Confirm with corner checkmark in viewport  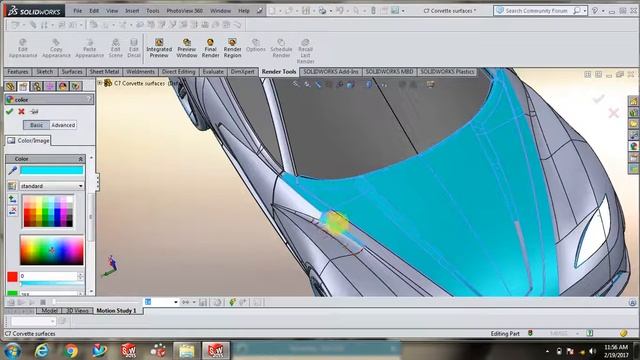(598, 99)
